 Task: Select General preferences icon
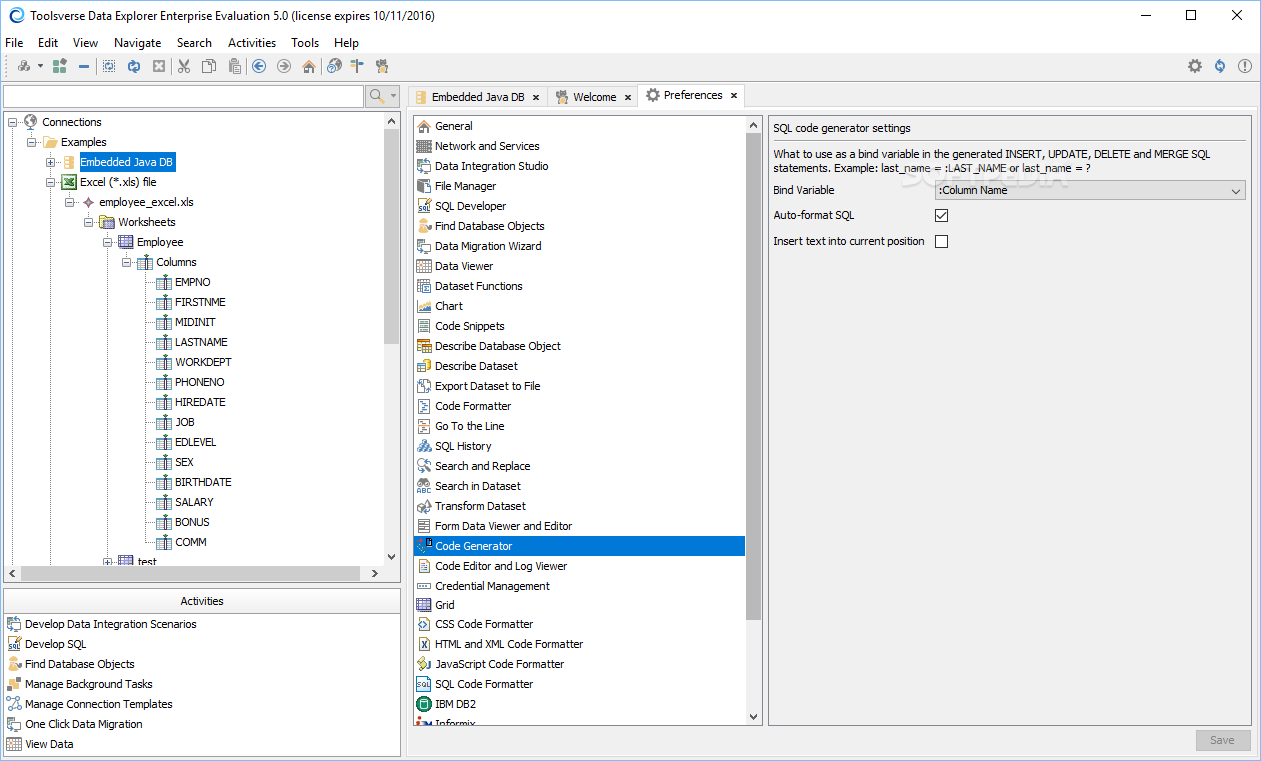click(424, 126)
